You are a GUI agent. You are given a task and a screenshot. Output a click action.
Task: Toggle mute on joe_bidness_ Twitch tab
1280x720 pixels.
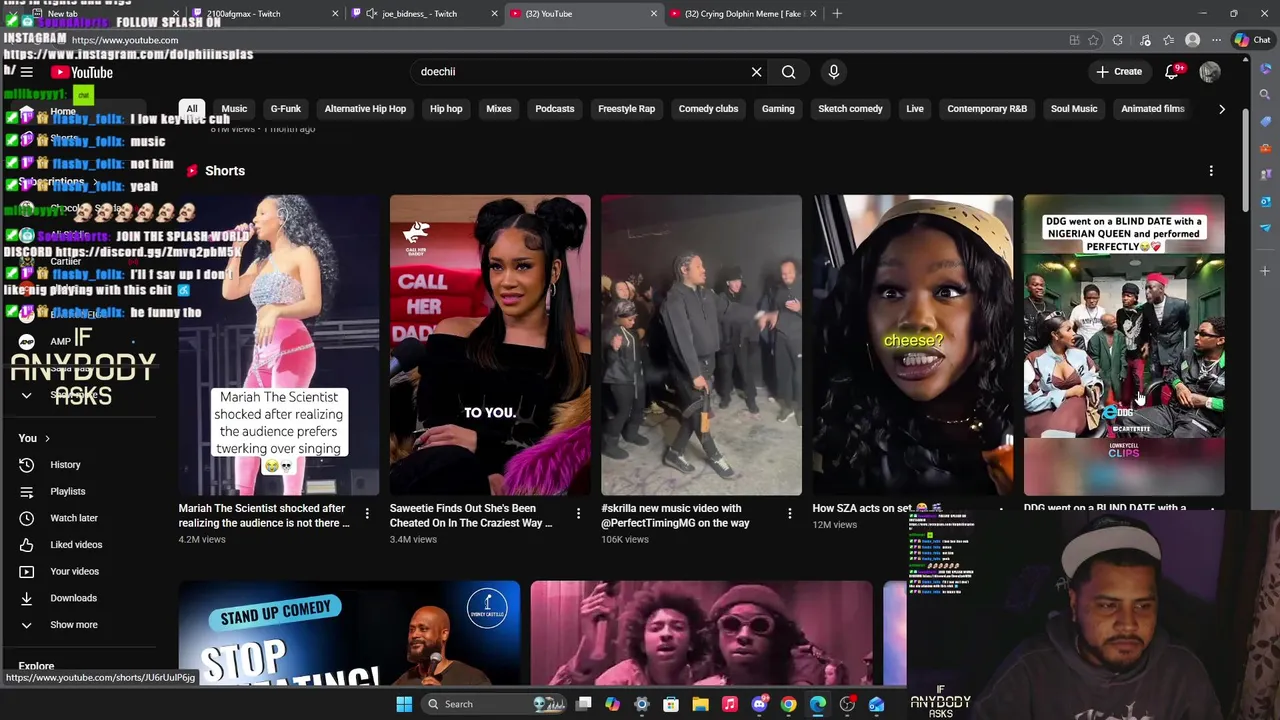(x=372, y=14)
